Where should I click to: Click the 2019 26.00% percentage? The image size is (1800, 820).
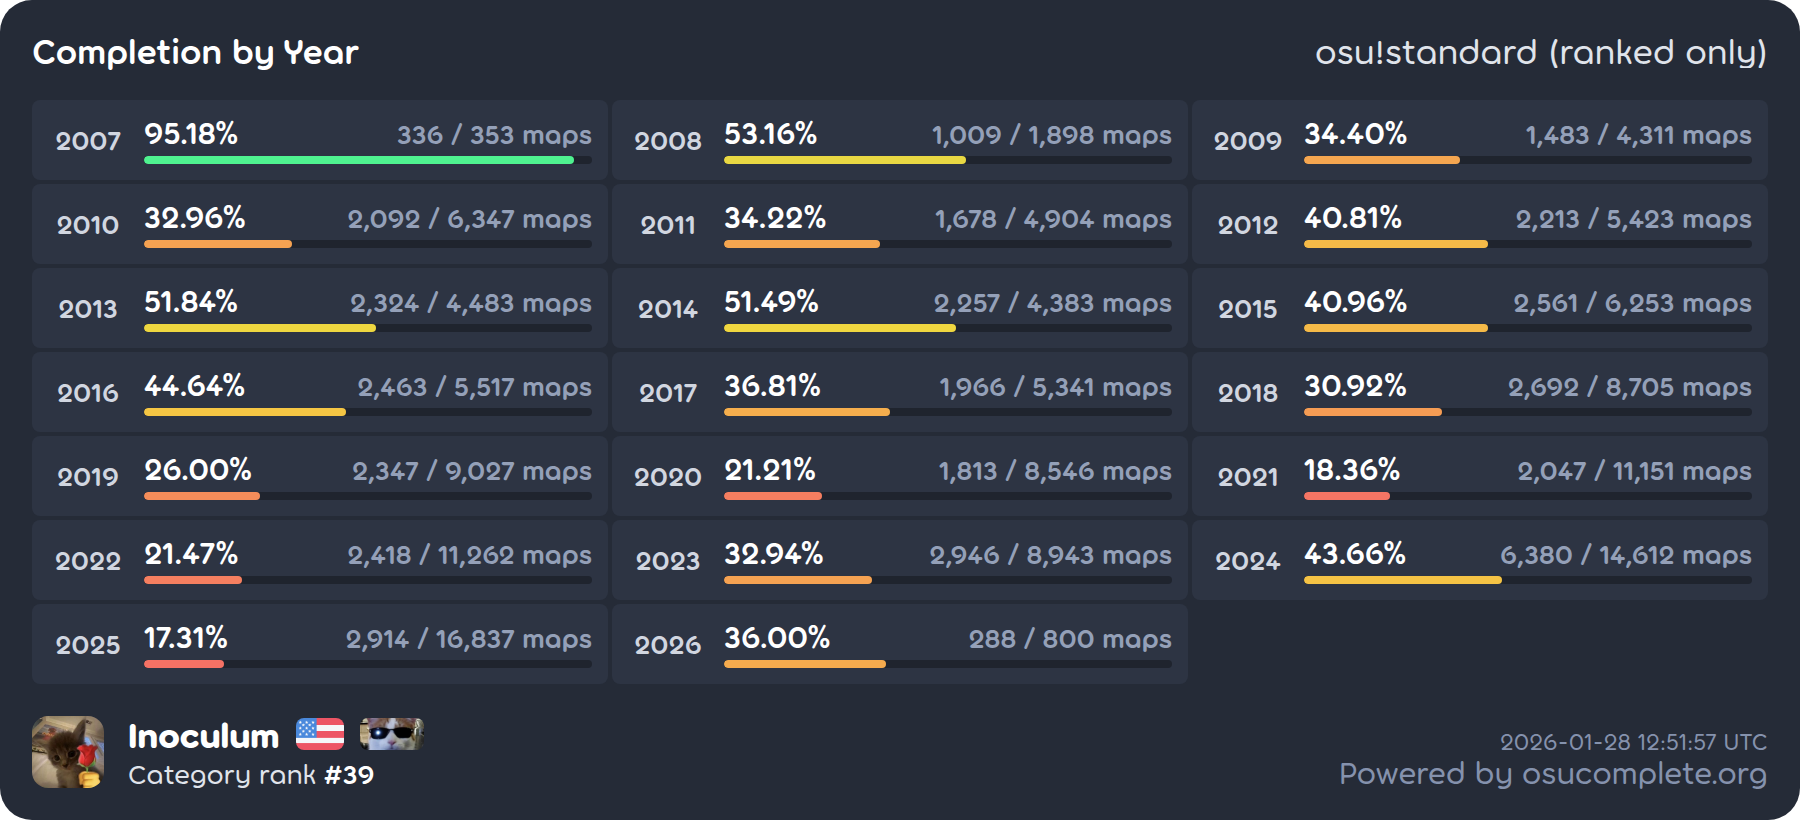click(198, 470)
